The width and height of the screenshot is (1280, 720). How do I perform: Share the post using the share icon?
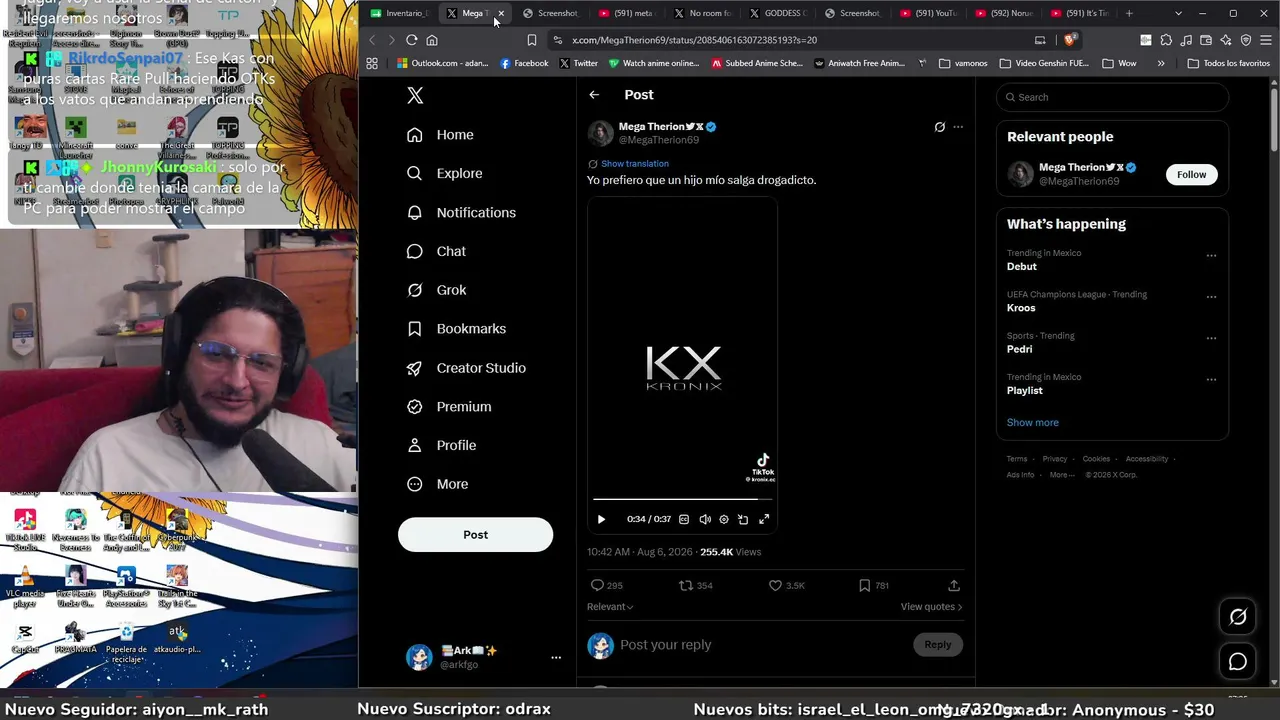(x=954, y=585)
